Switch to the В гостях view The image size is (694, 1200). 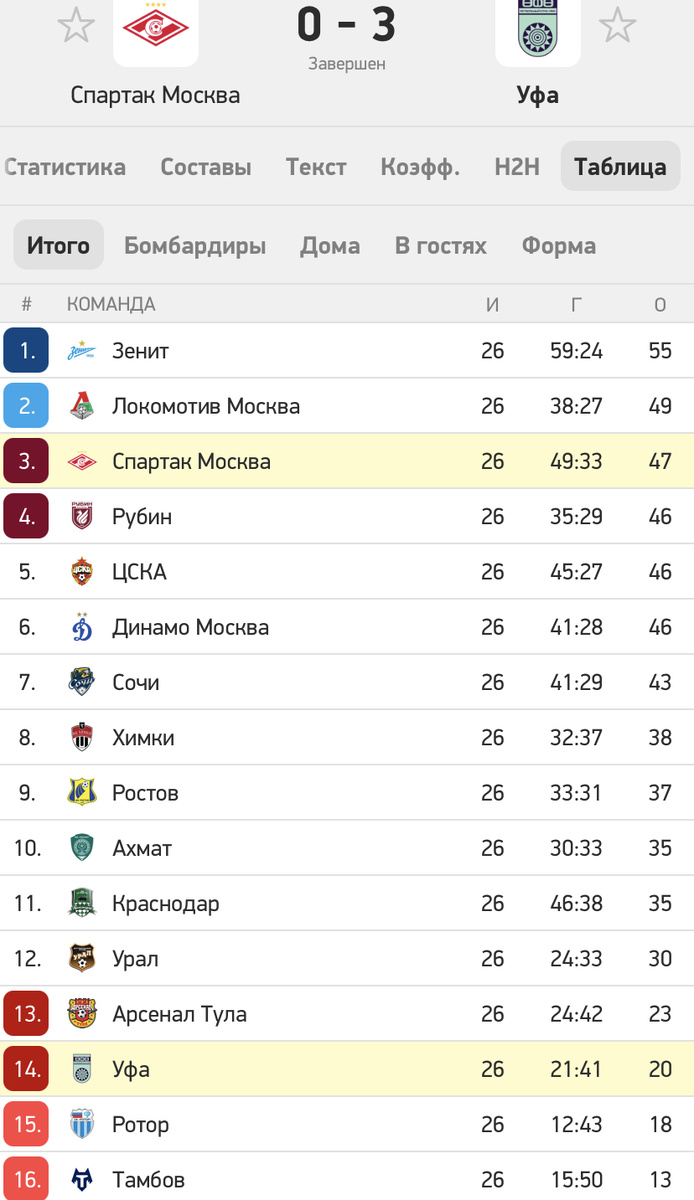pyautogui.click(x=439, y=245)
